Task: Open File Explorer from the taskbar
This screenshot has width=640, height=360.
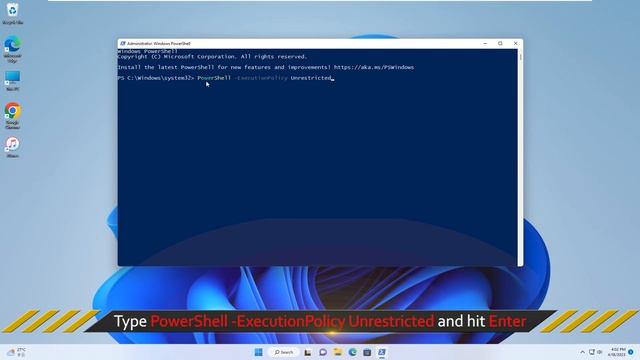Action: (x=338, y=352)
